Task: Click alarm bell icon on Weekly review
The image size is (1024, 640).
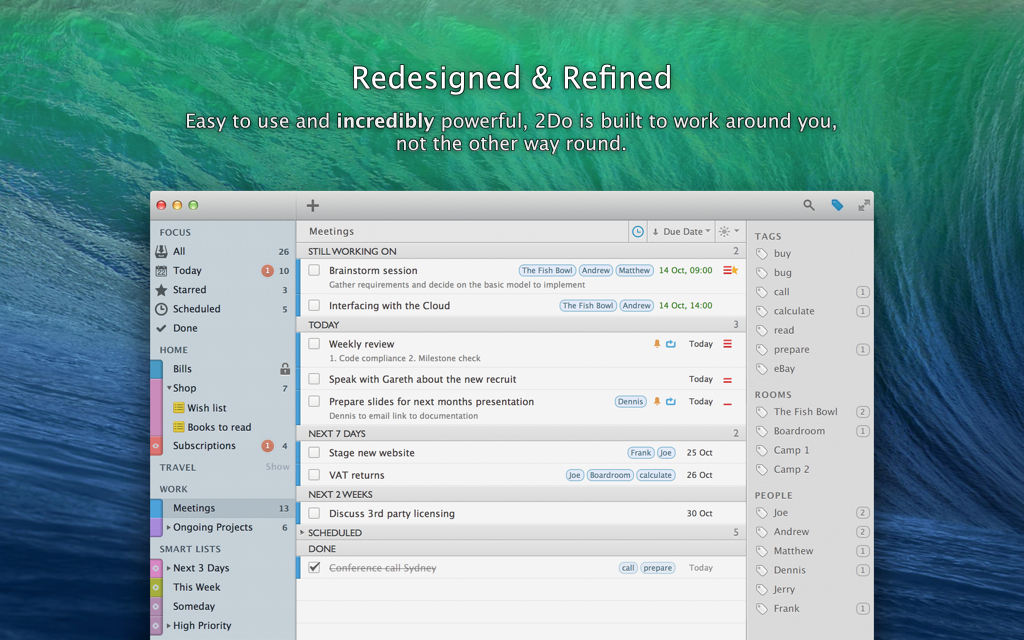Action: (657, 344)
